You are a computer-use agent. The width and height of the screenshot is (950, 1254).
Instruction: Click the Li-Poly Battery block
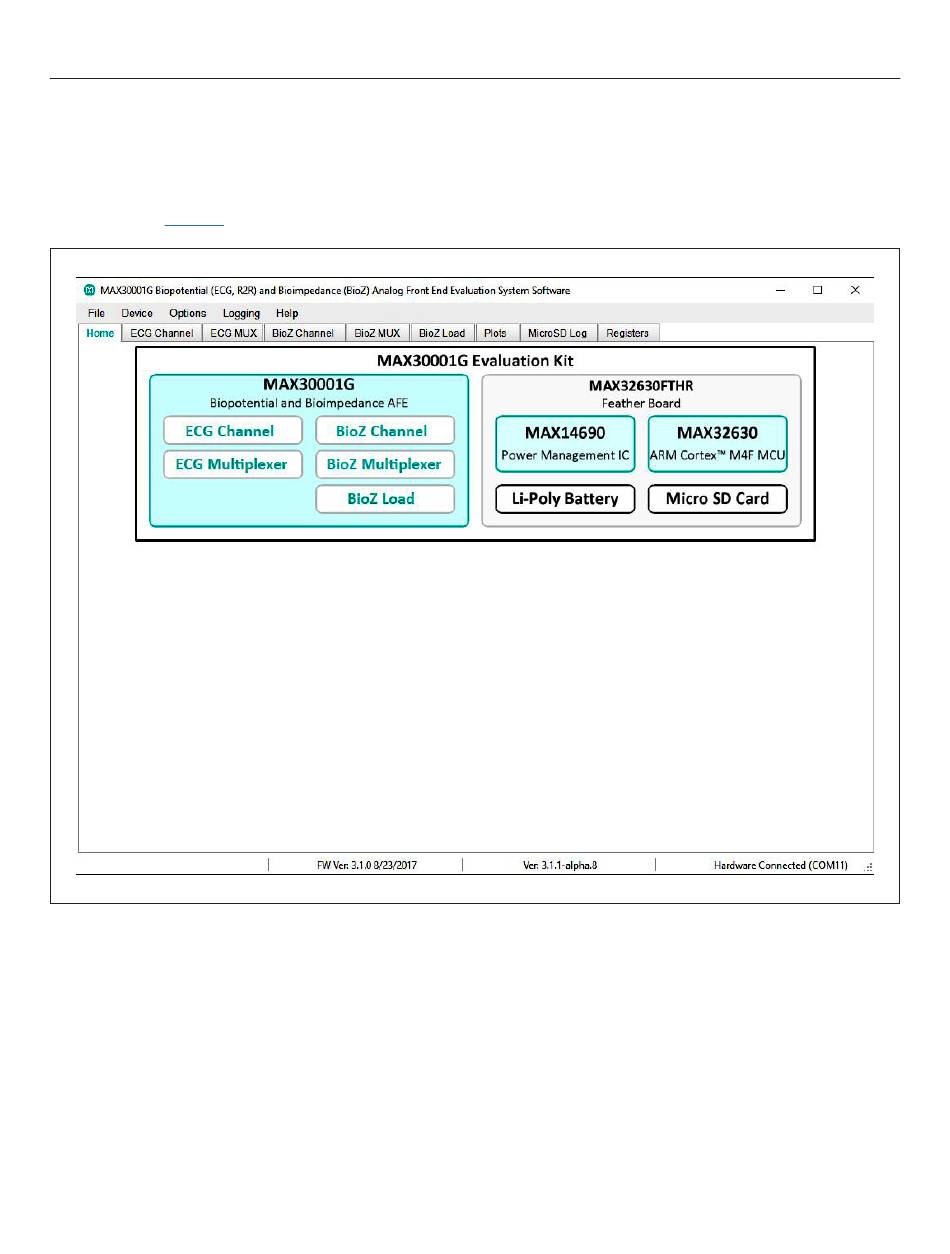[565, 499]
